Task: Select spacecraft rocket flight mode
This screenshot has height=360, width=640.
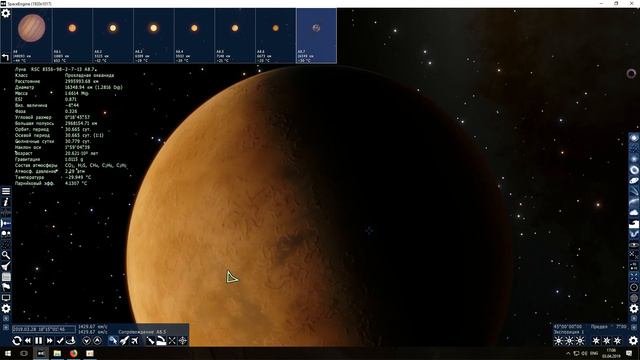Action: pyautogui.click(x=124, y=340)
